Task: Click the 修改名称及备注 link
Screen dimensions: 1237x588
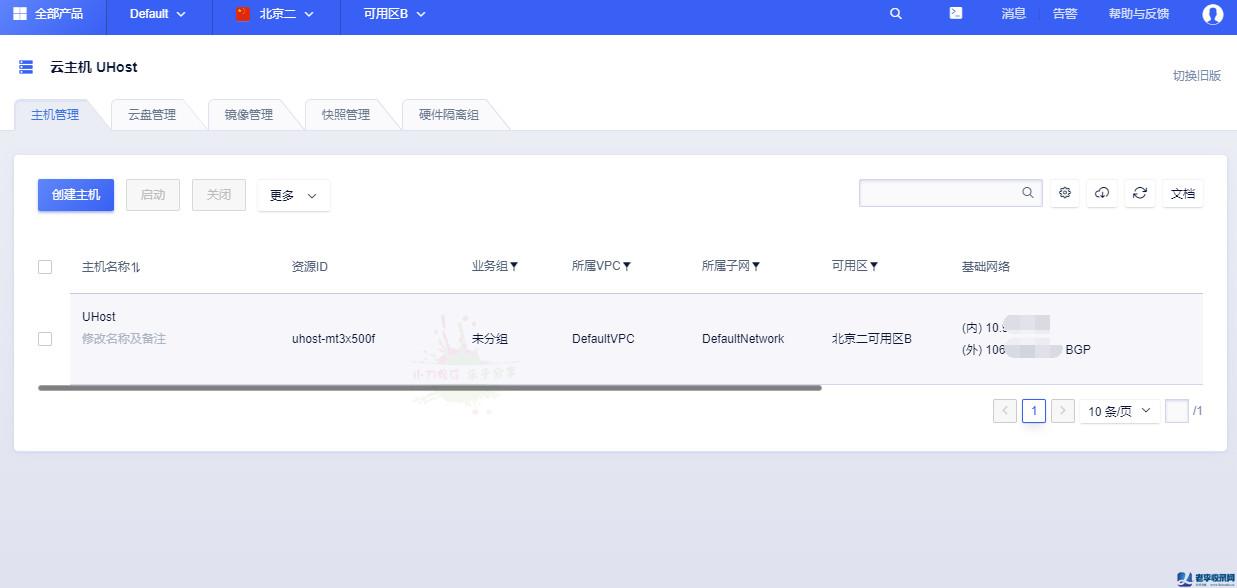Action: 124,339
